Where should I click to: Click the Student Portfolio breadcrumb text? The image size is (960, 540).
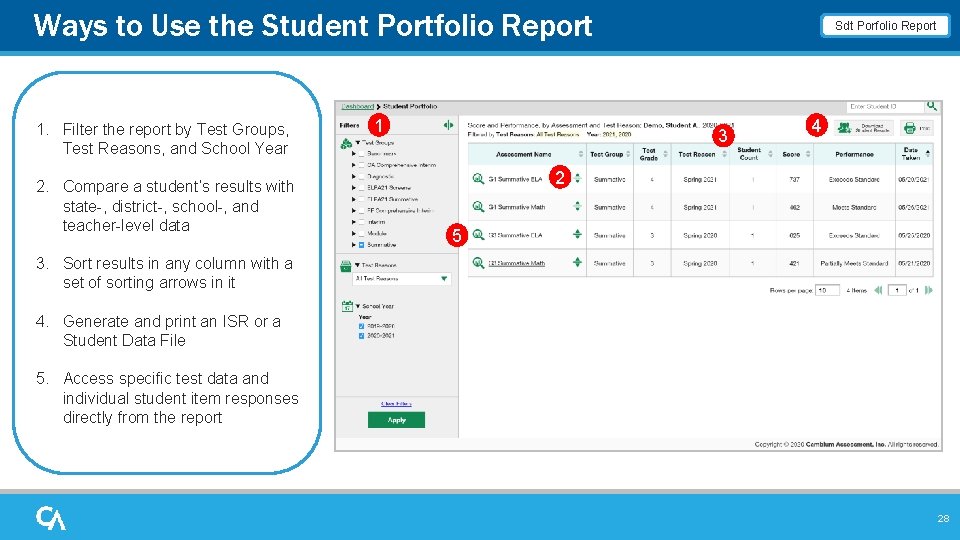pyautogui.click(x=410, y=107)
